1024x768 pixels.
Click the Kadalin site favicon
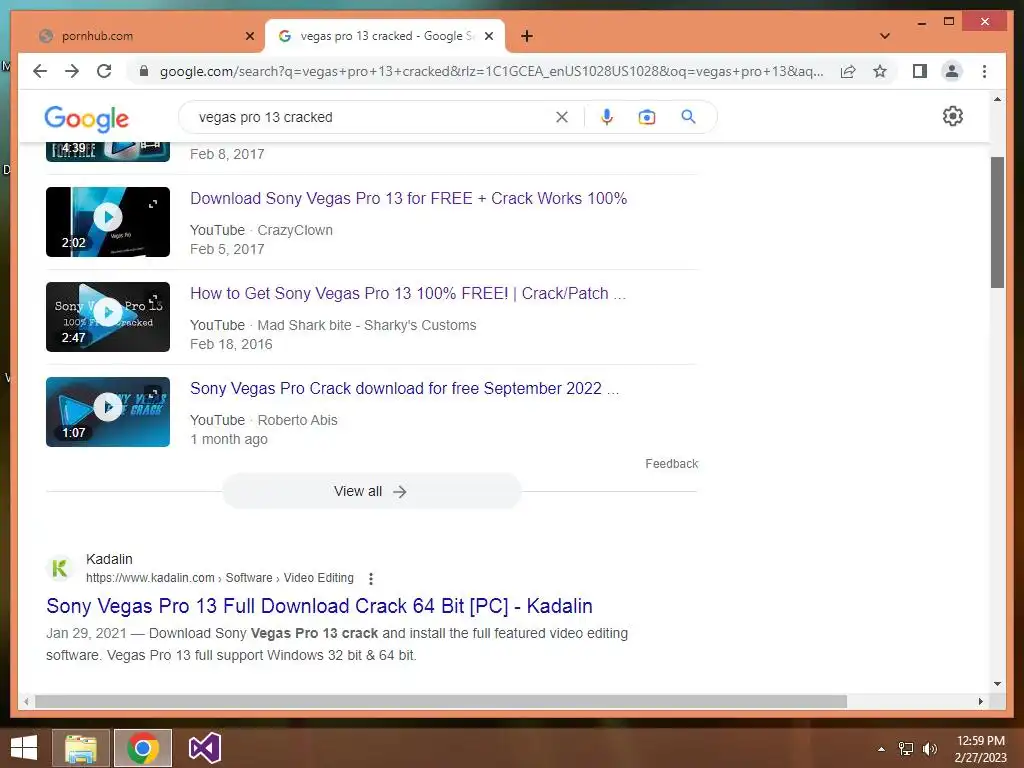point(59,568)
